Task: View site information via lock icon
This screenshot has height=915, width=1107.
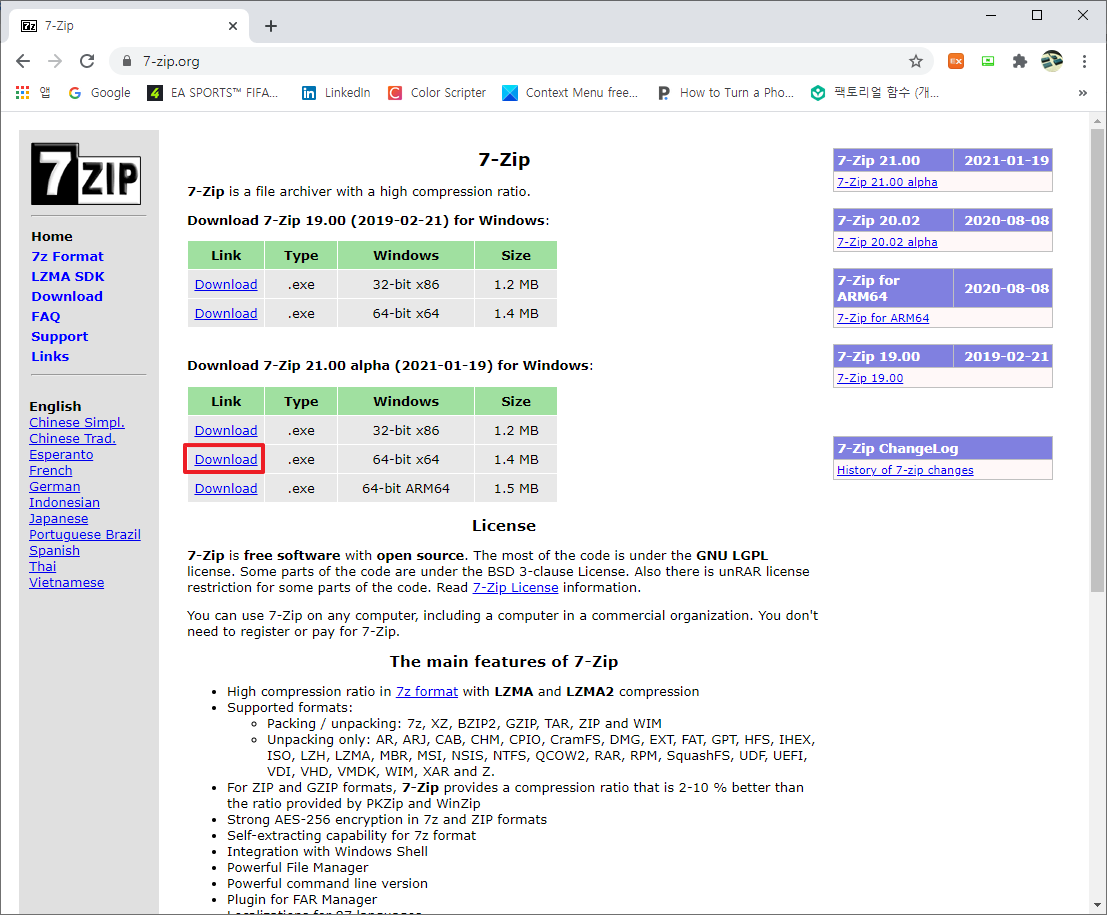Action: 127,61
